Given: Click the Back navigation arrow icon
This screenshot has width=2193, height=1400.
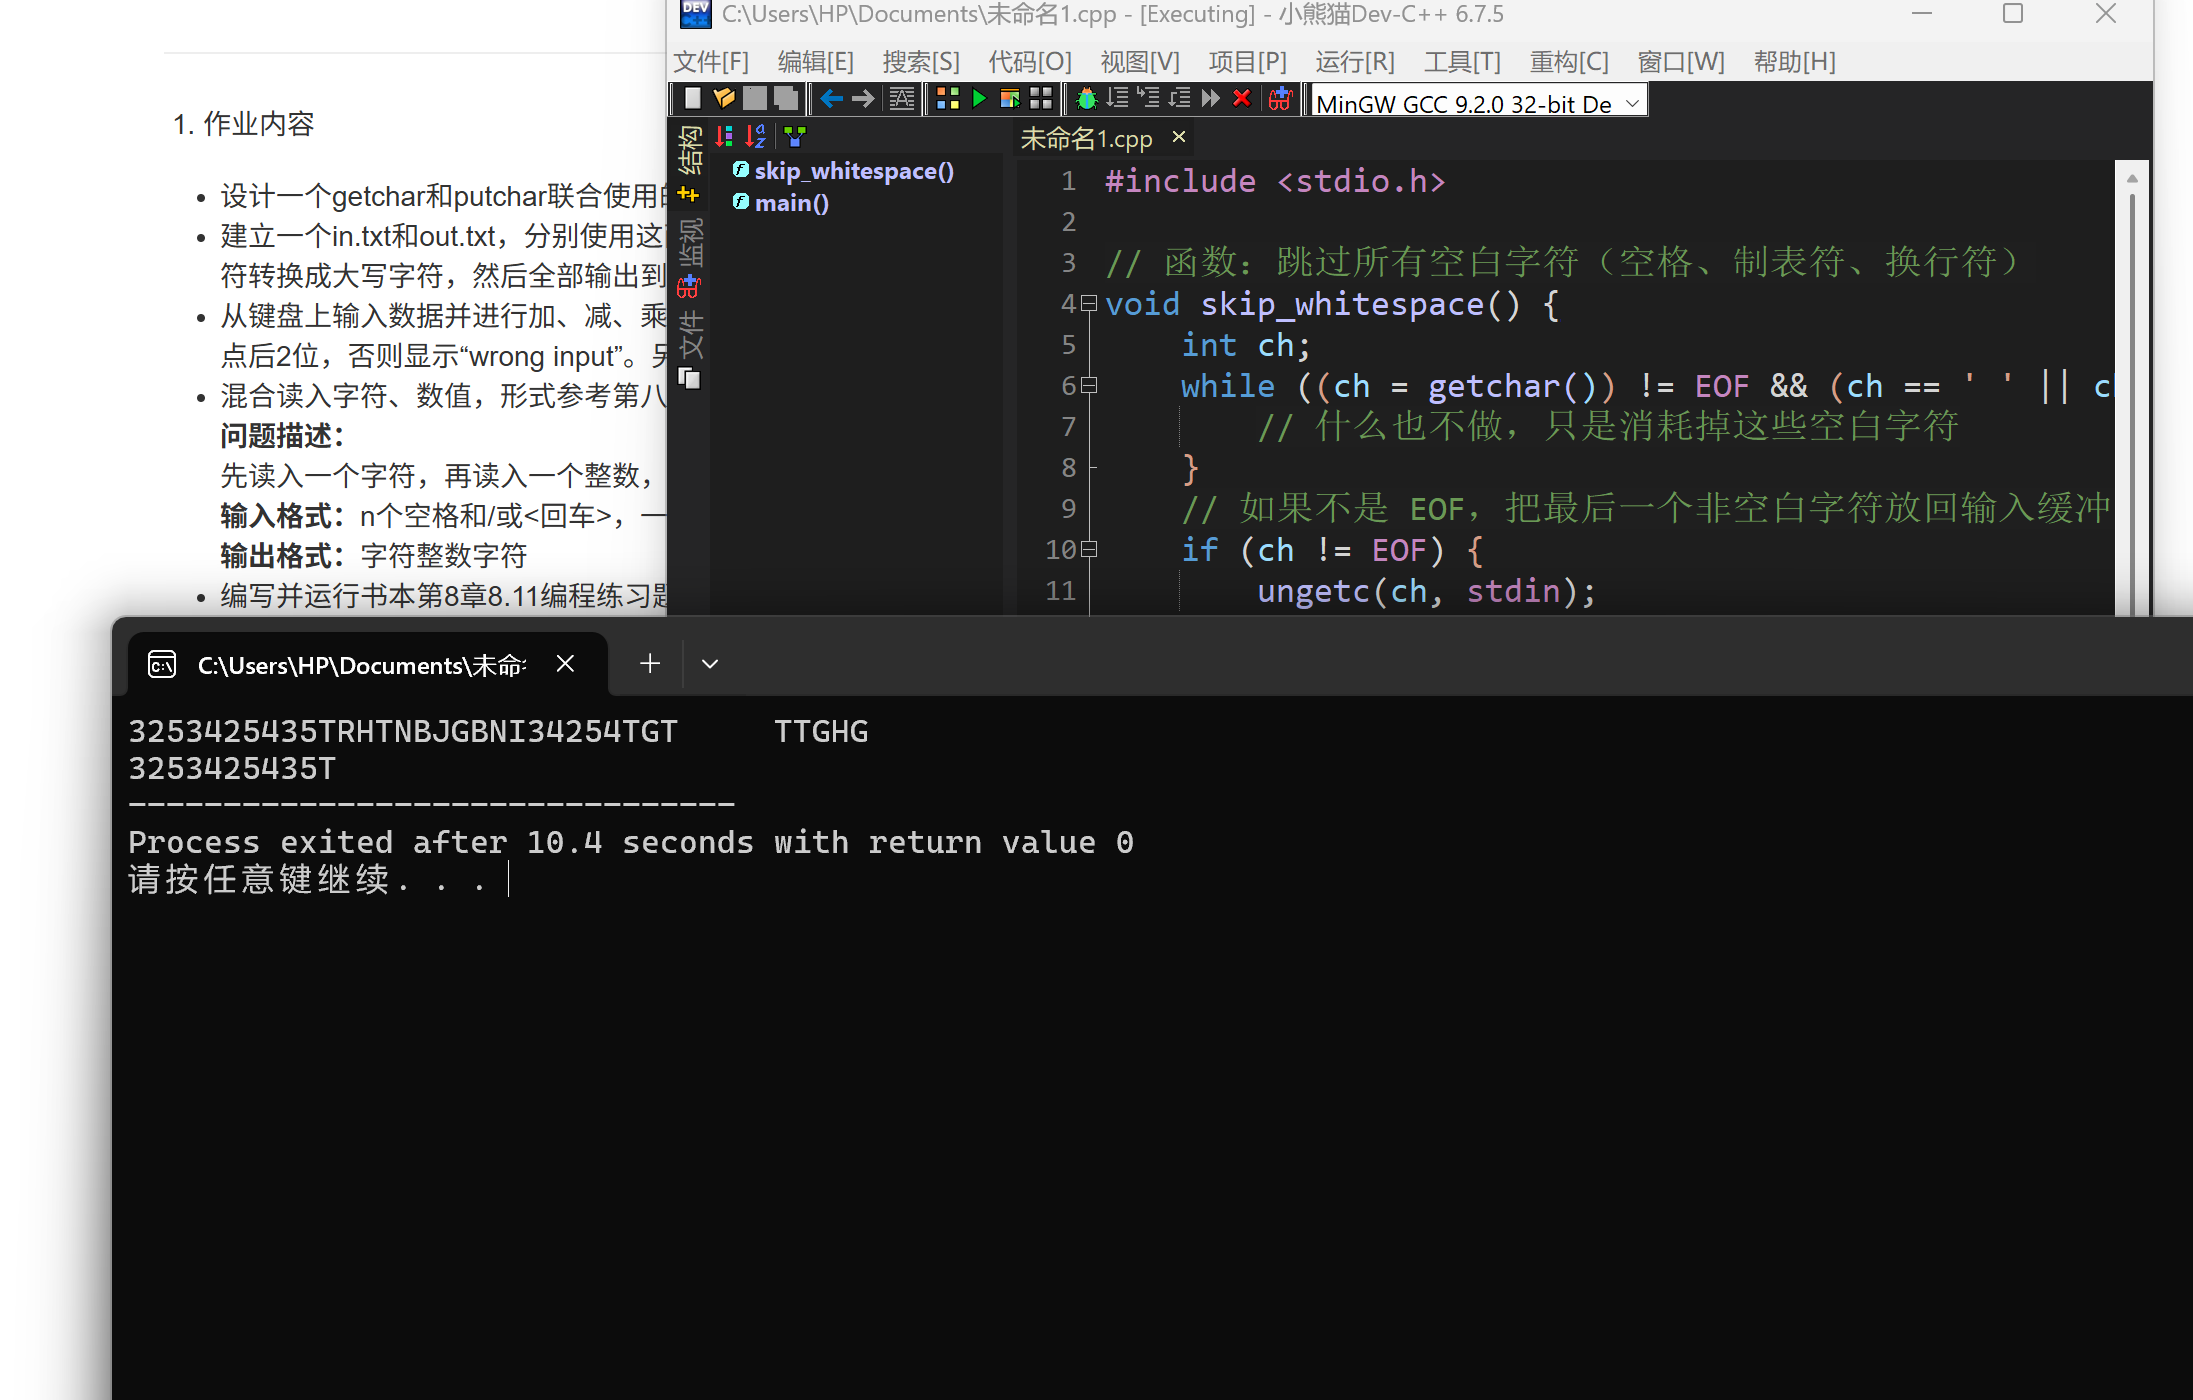Looking at the screenshot, I should coord(832,98).
